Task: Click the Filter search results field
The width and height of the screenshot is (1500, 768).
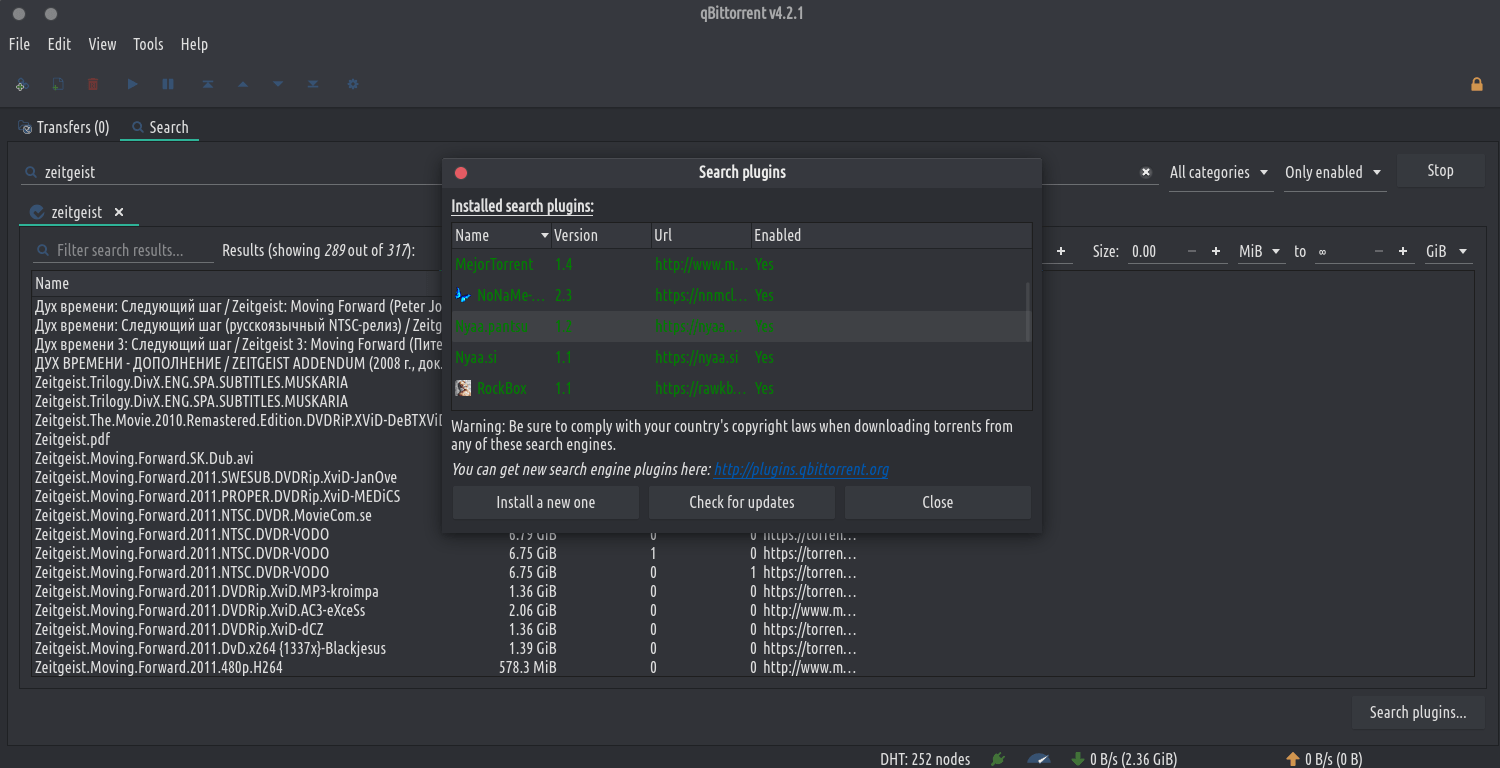Action: point(124,250)
